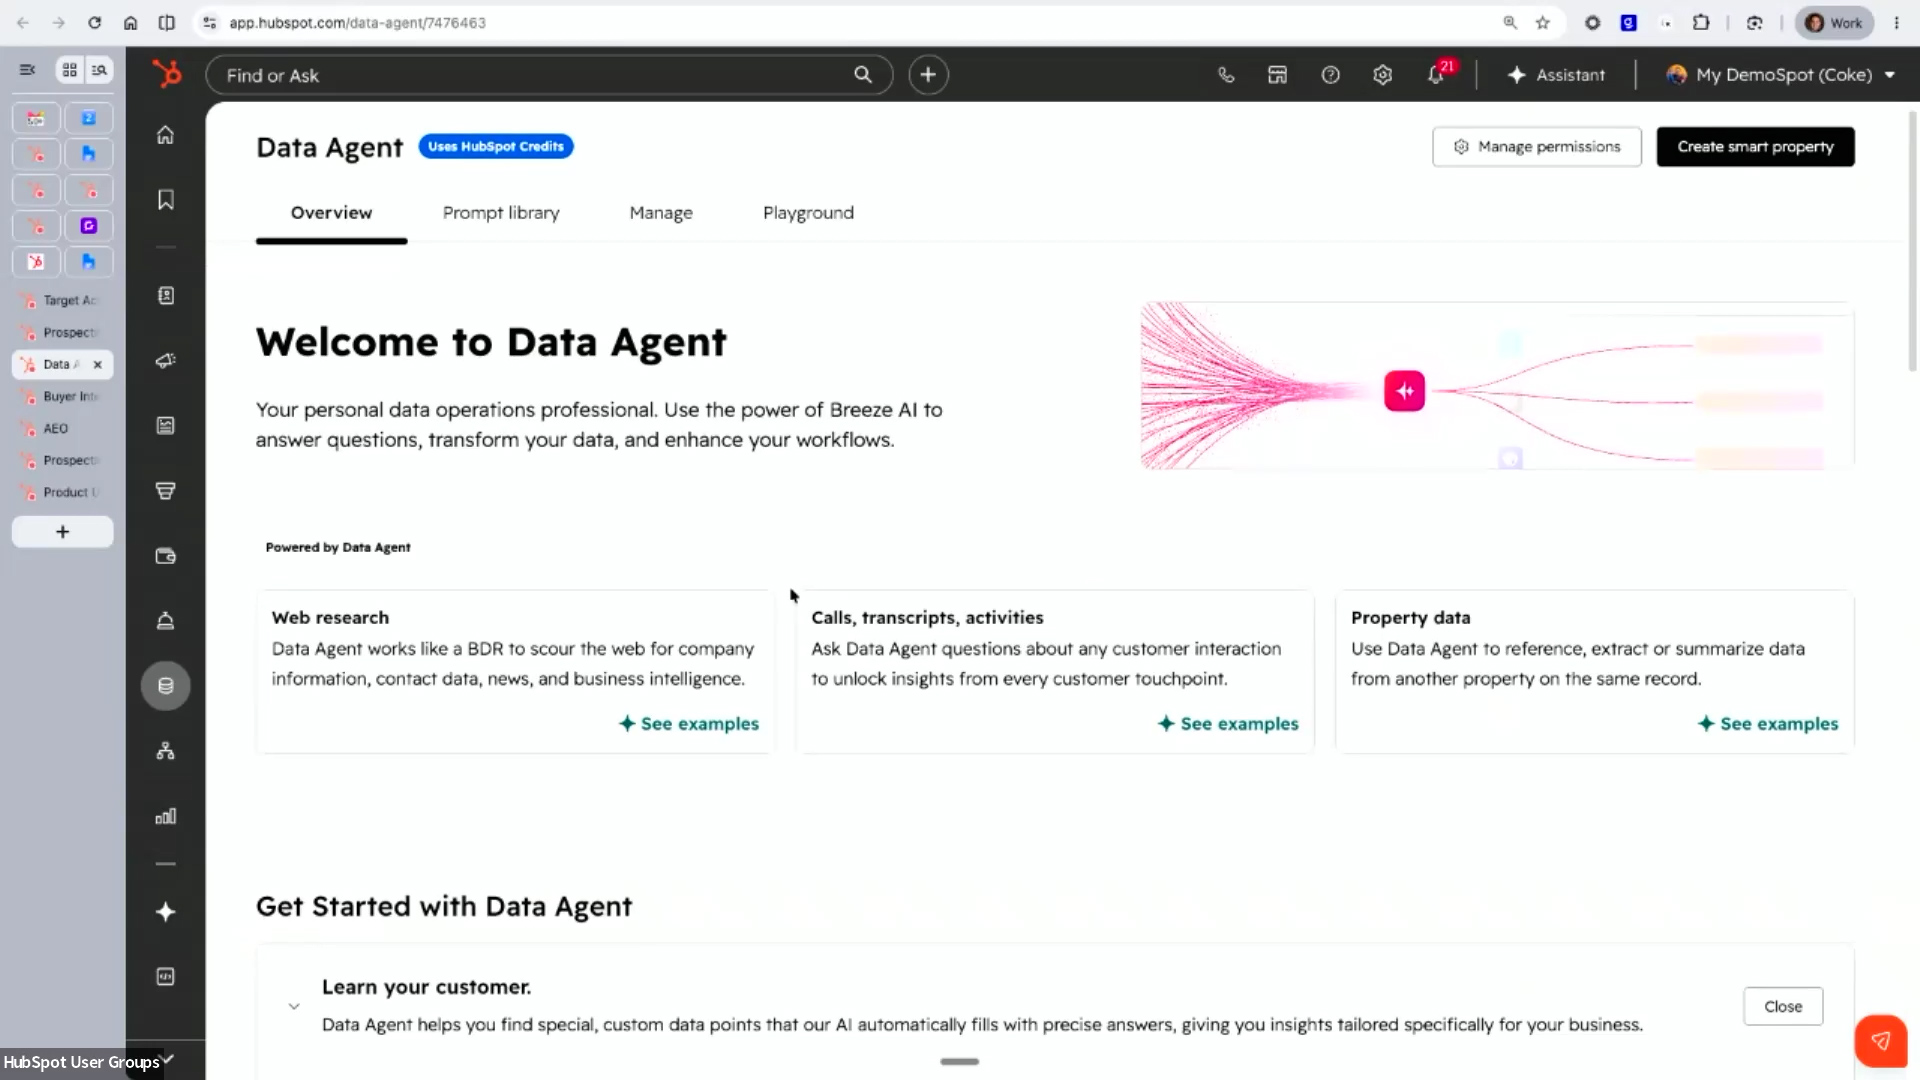Viewport: 1920px width, 1080px height.
Task: Click the browser address bar URL
Action: tap(357, 22)
